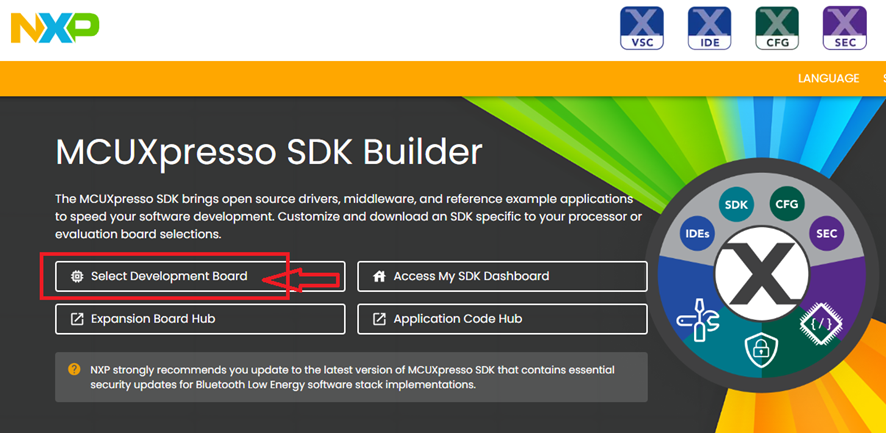Click the code chip icon on the wheel

pos(821,324)
